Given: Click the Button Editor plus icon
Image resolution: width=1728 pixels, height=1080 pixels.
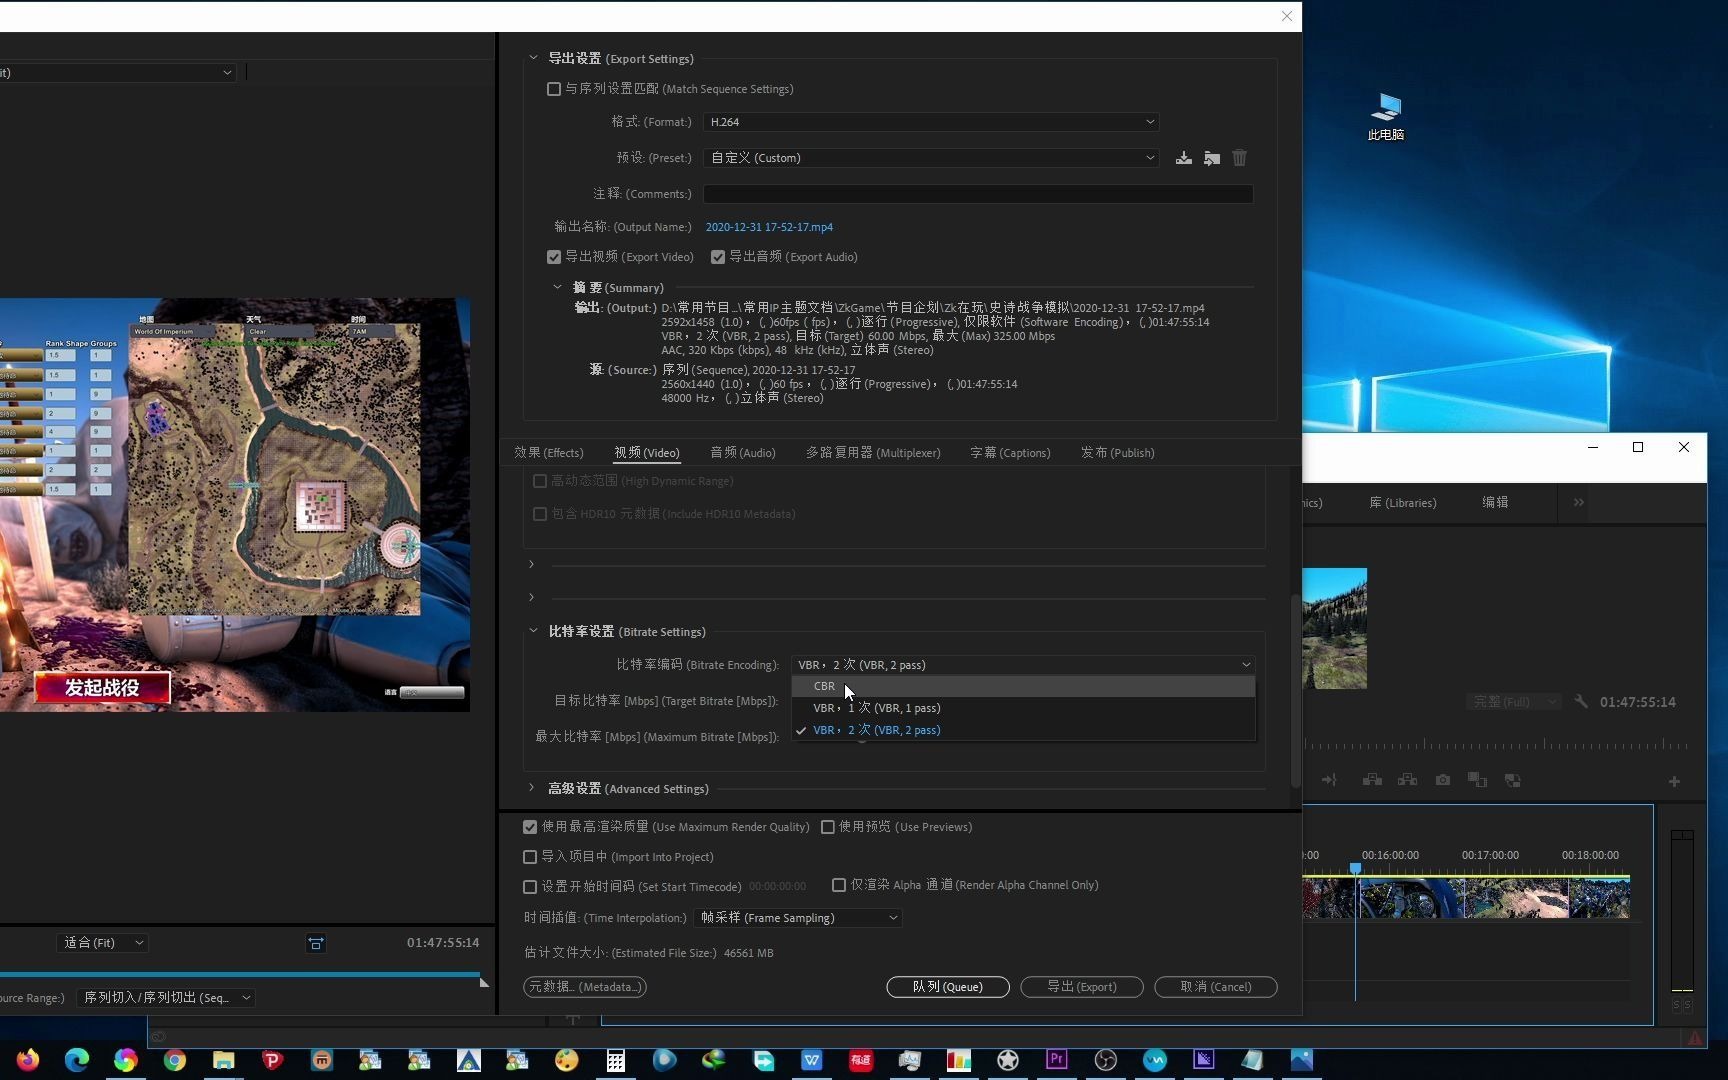Looking at the screenshot, I should tap(1674, 781).
